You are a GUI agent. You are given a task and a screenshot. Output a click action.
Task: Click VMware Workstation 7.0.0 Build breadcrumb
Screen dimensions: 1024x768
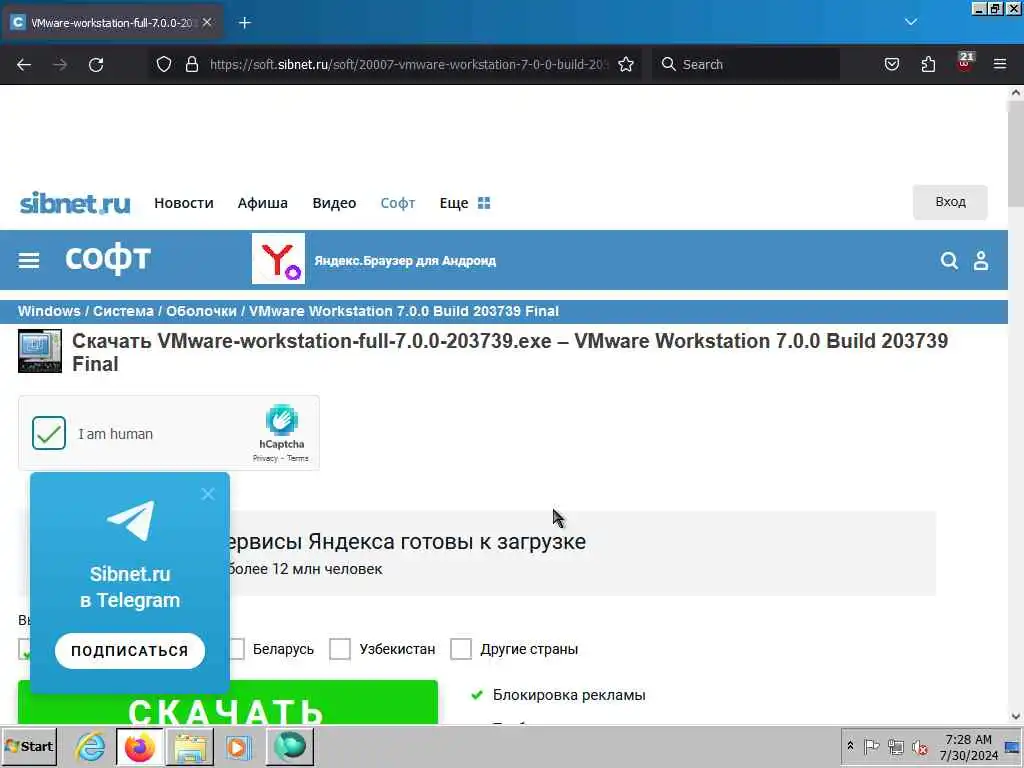404,311
